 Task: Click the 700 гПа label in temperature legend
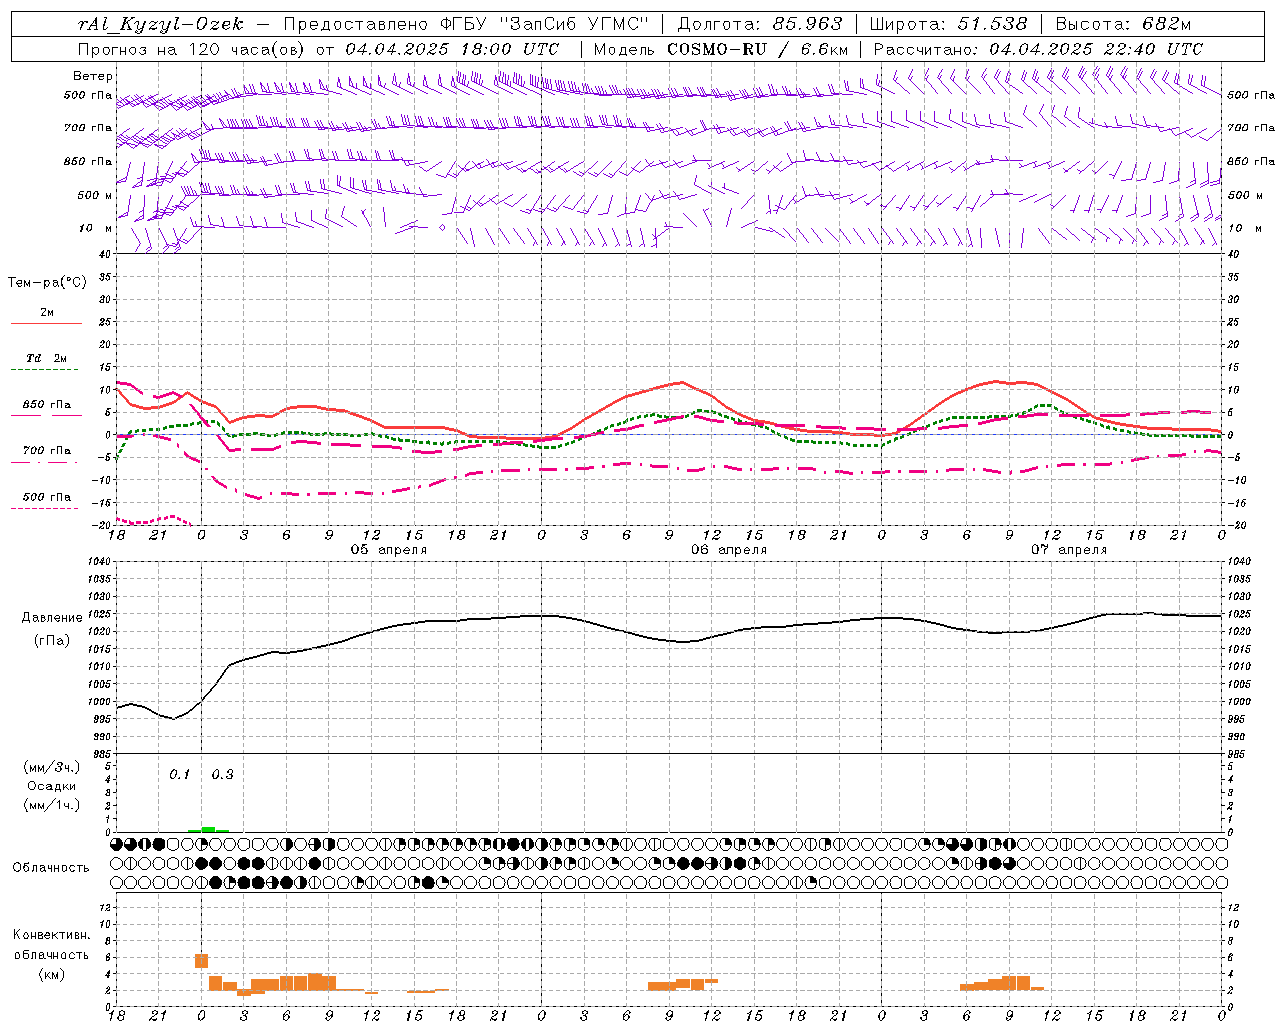pos(47,451)
